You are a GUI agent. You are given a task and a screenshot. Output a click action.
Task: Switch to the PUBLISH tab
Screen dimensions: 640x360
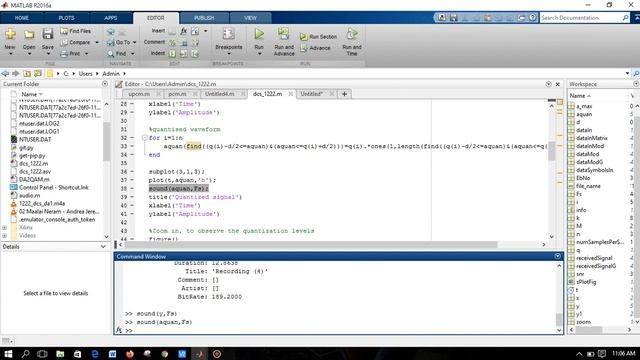[x=204, y=18]
